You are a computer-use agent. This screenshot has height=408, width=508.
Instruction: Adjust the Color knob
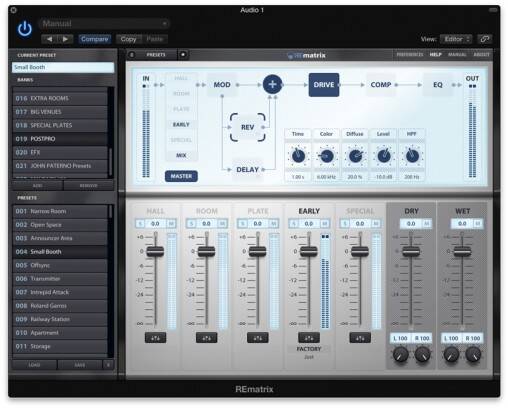pyautogui.click(x=326, y=156)
